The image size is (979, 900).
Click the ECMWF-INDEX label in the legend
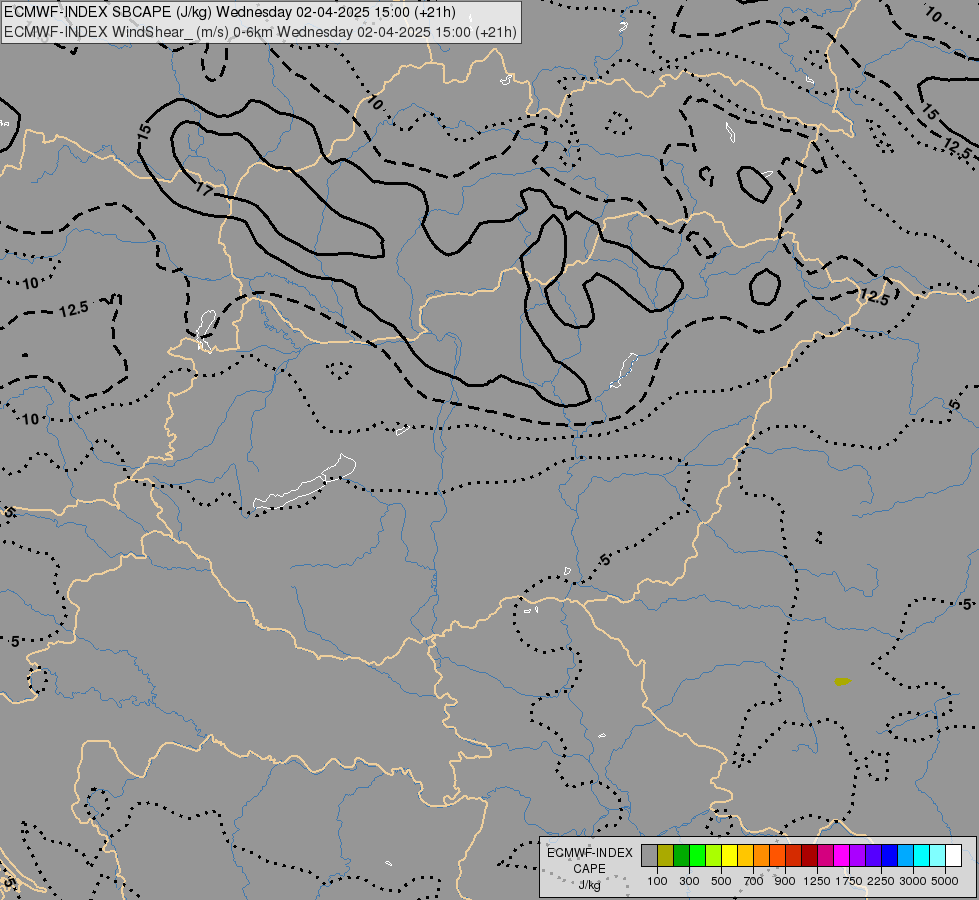[x=589, y=853]
